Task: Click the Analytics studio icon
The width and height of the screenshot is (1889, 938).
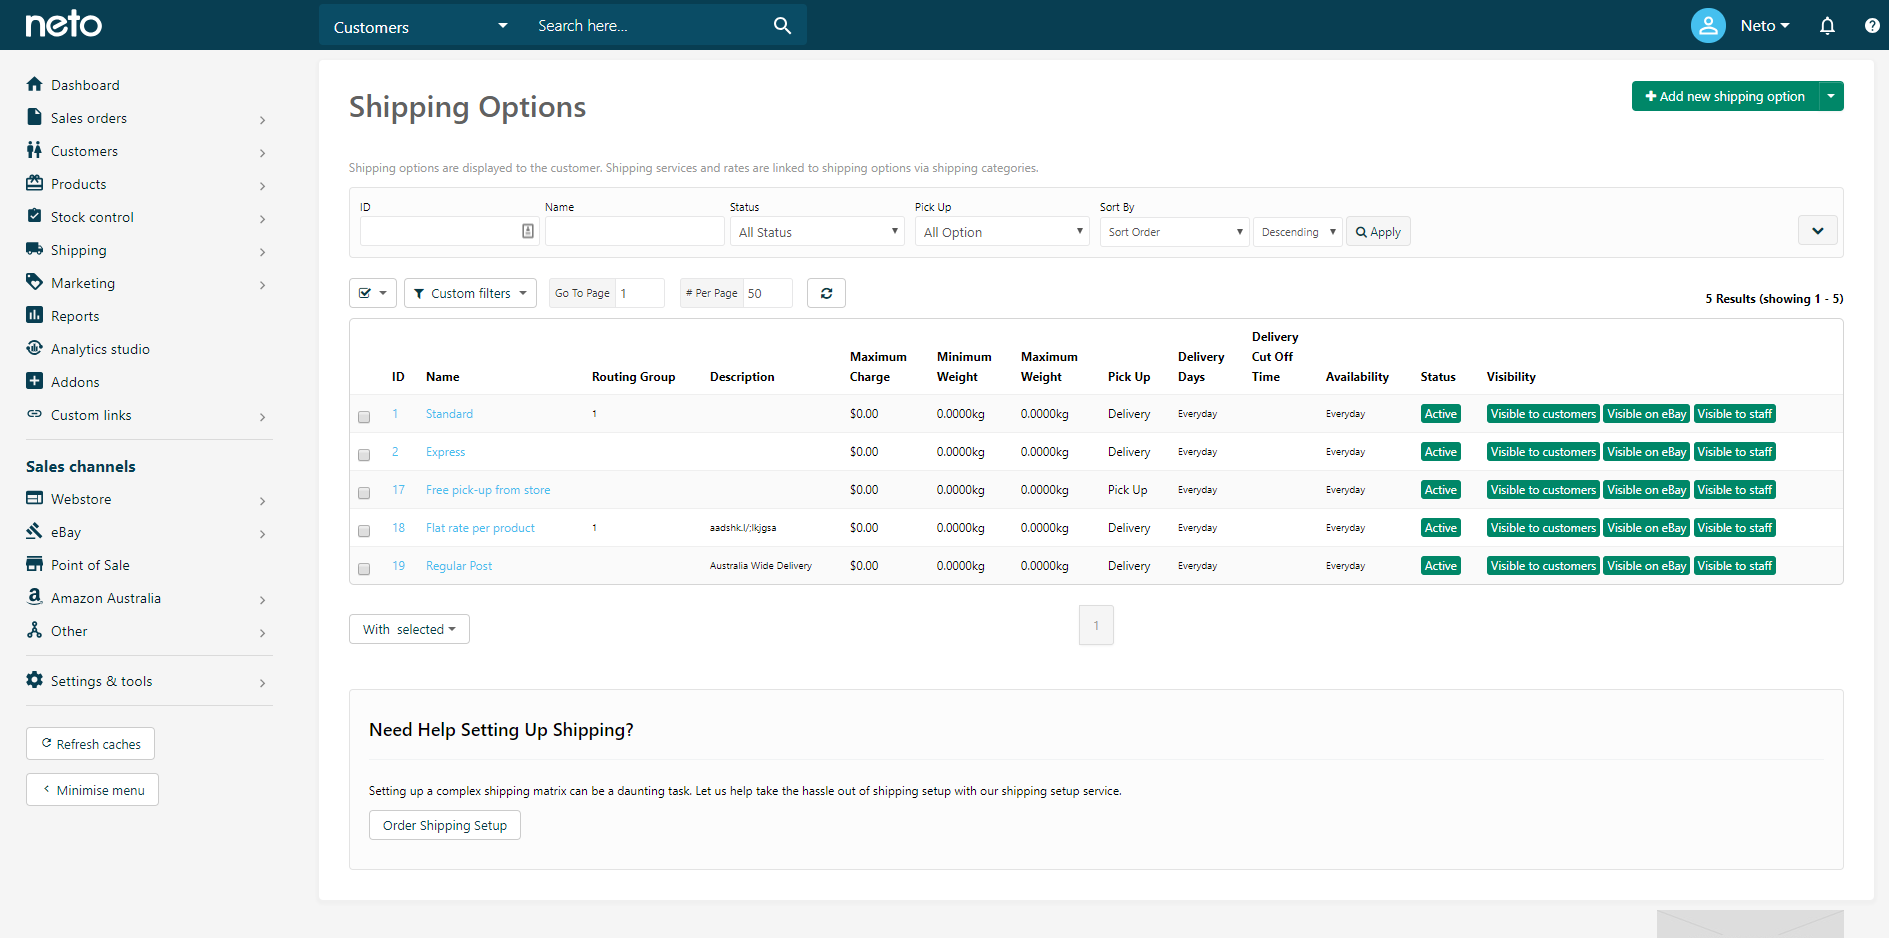Action: tap(35, 348)
